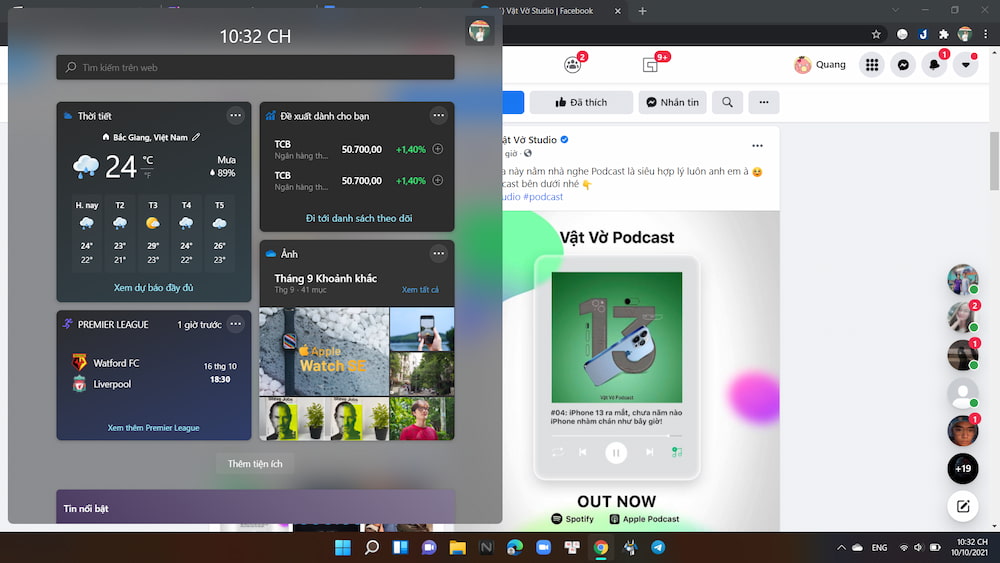
Task: Add second TCB stock to watchlist
Action: (438, 180)
